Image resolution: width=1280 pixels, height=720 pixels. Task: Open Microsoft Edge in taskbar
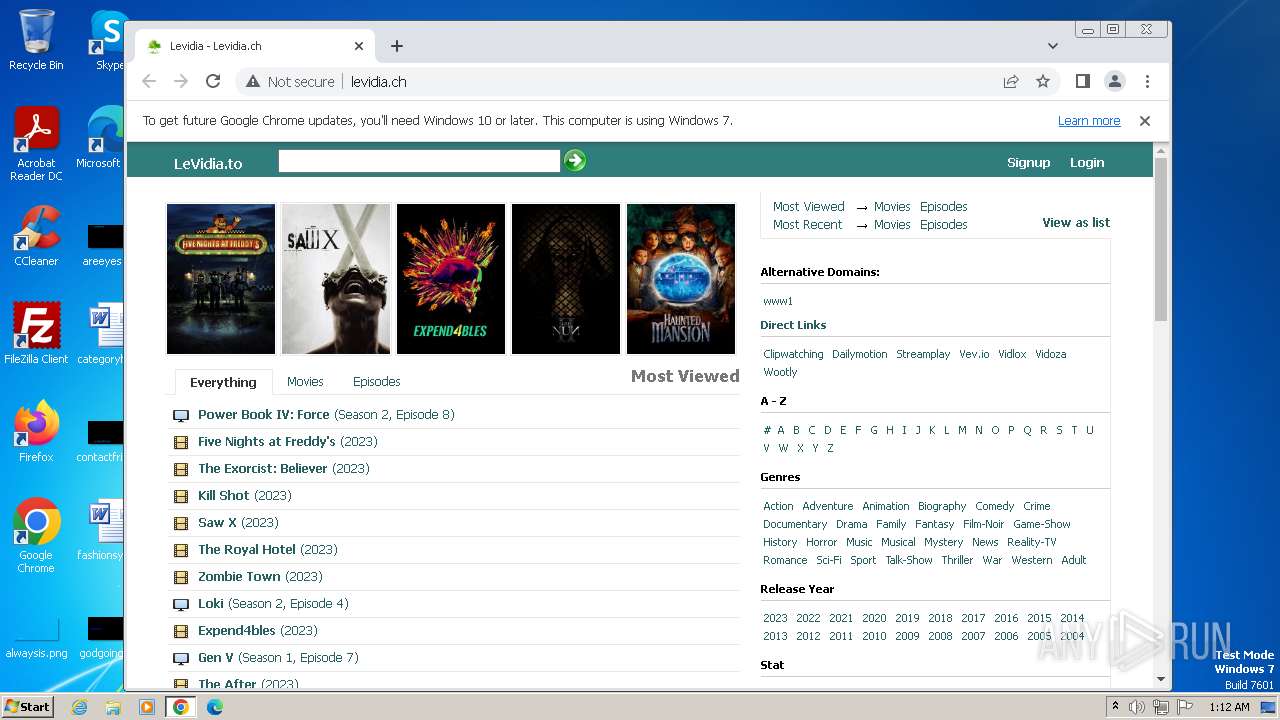point(214,707)
